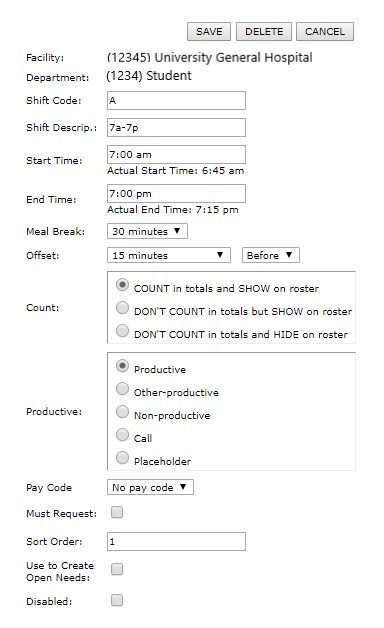Select the Call radio option
This screenshot has height=628, width=384.
click(x=122, y=435)
